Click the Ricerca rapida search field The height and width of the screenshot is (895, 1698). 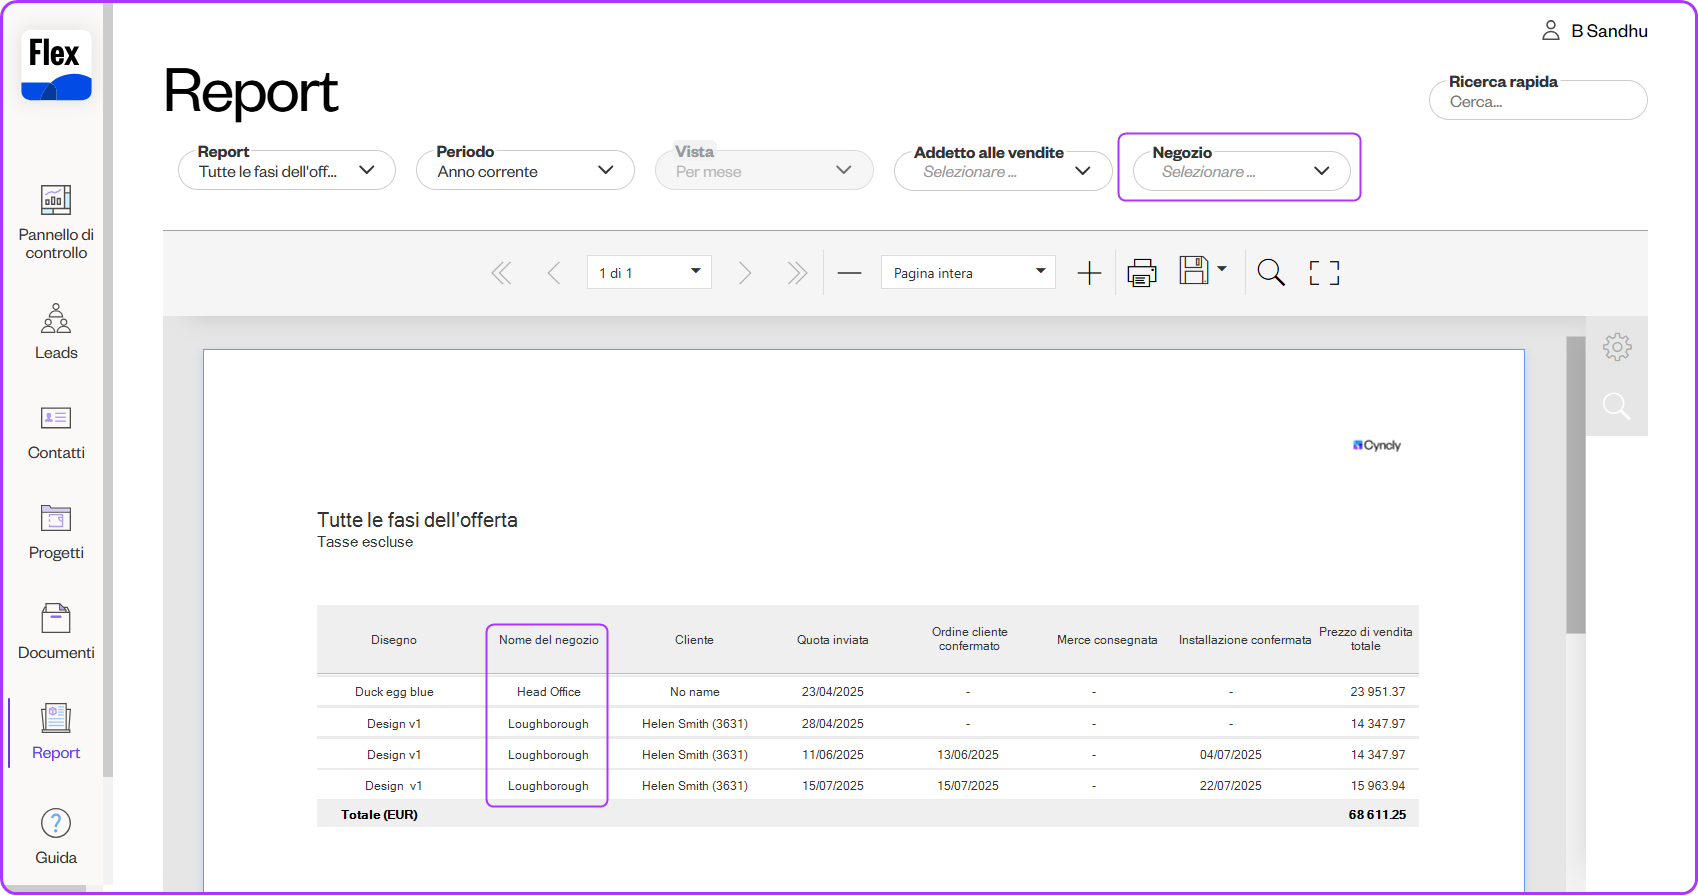point(1537,102)
